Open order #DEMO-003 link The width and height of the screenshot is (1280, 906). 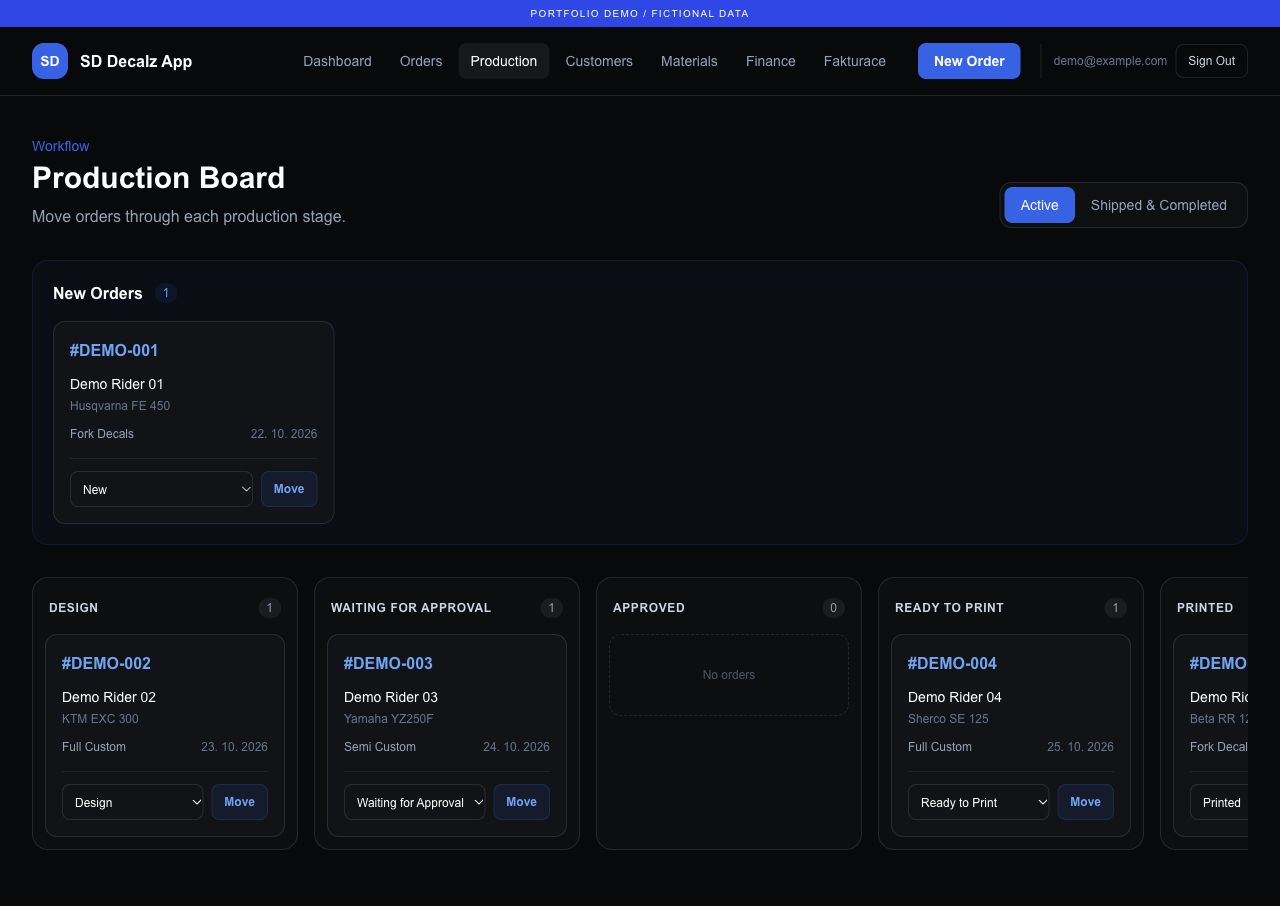[388, 663]
